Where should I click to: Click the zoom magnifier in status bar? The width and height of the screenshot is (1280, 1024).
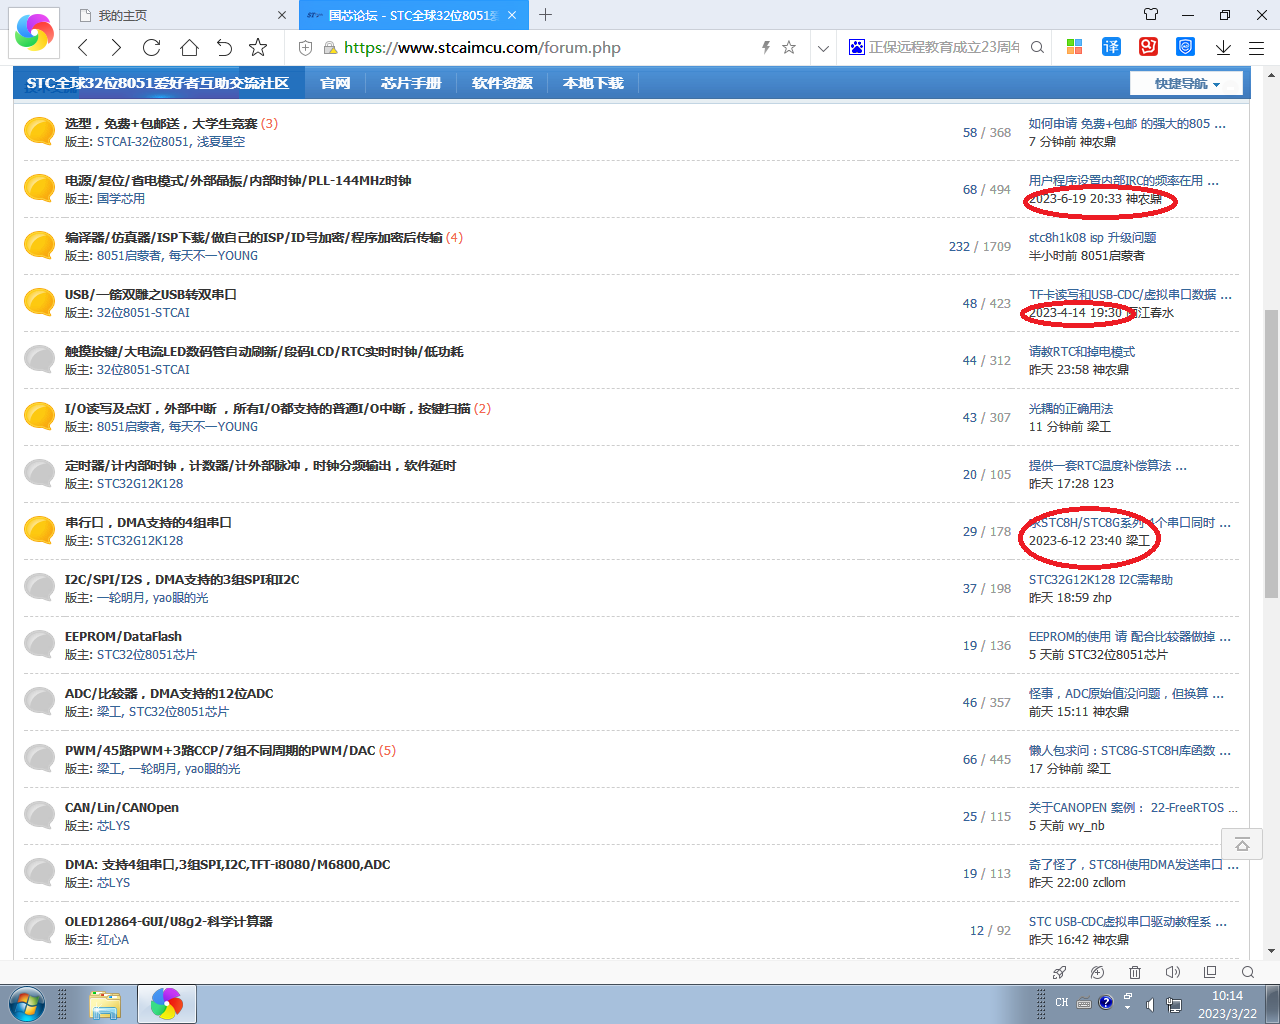point(1248,972)
